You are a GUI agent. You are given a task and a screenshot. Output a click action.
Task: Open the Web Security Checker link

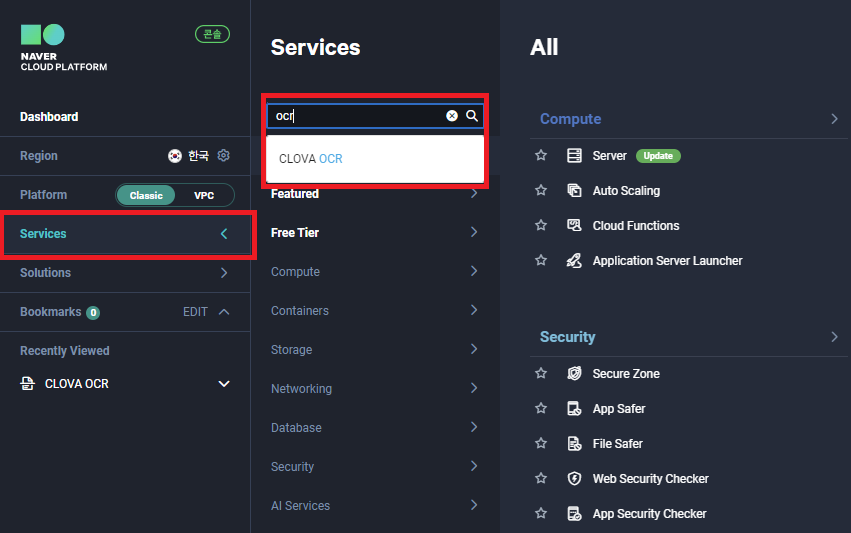[651, 479]
